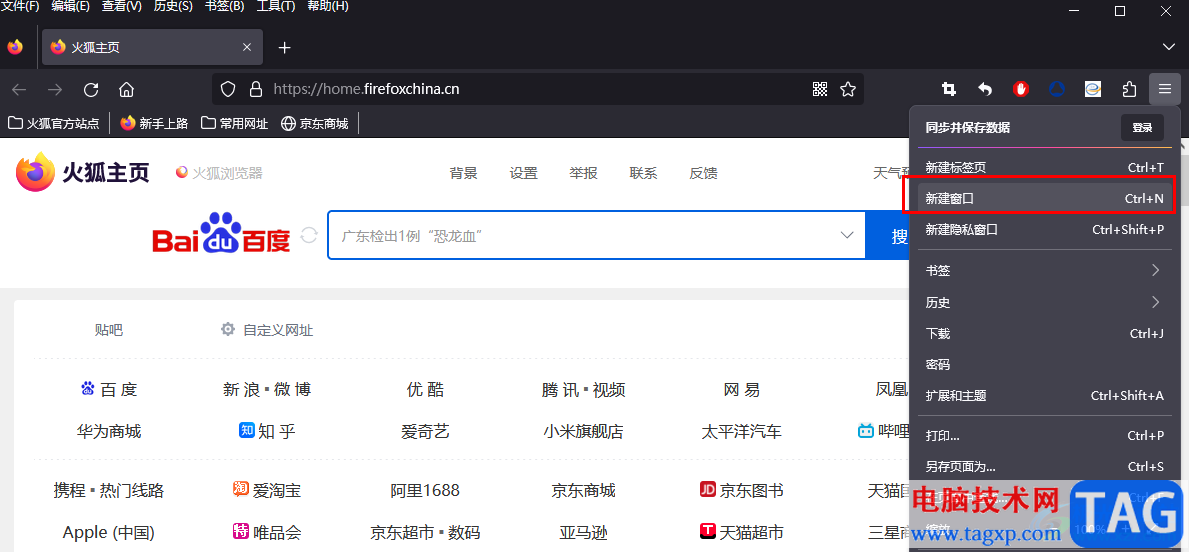Refresh the Baidu search engine switcher
1189x552 pixels.
pos(309,235)
